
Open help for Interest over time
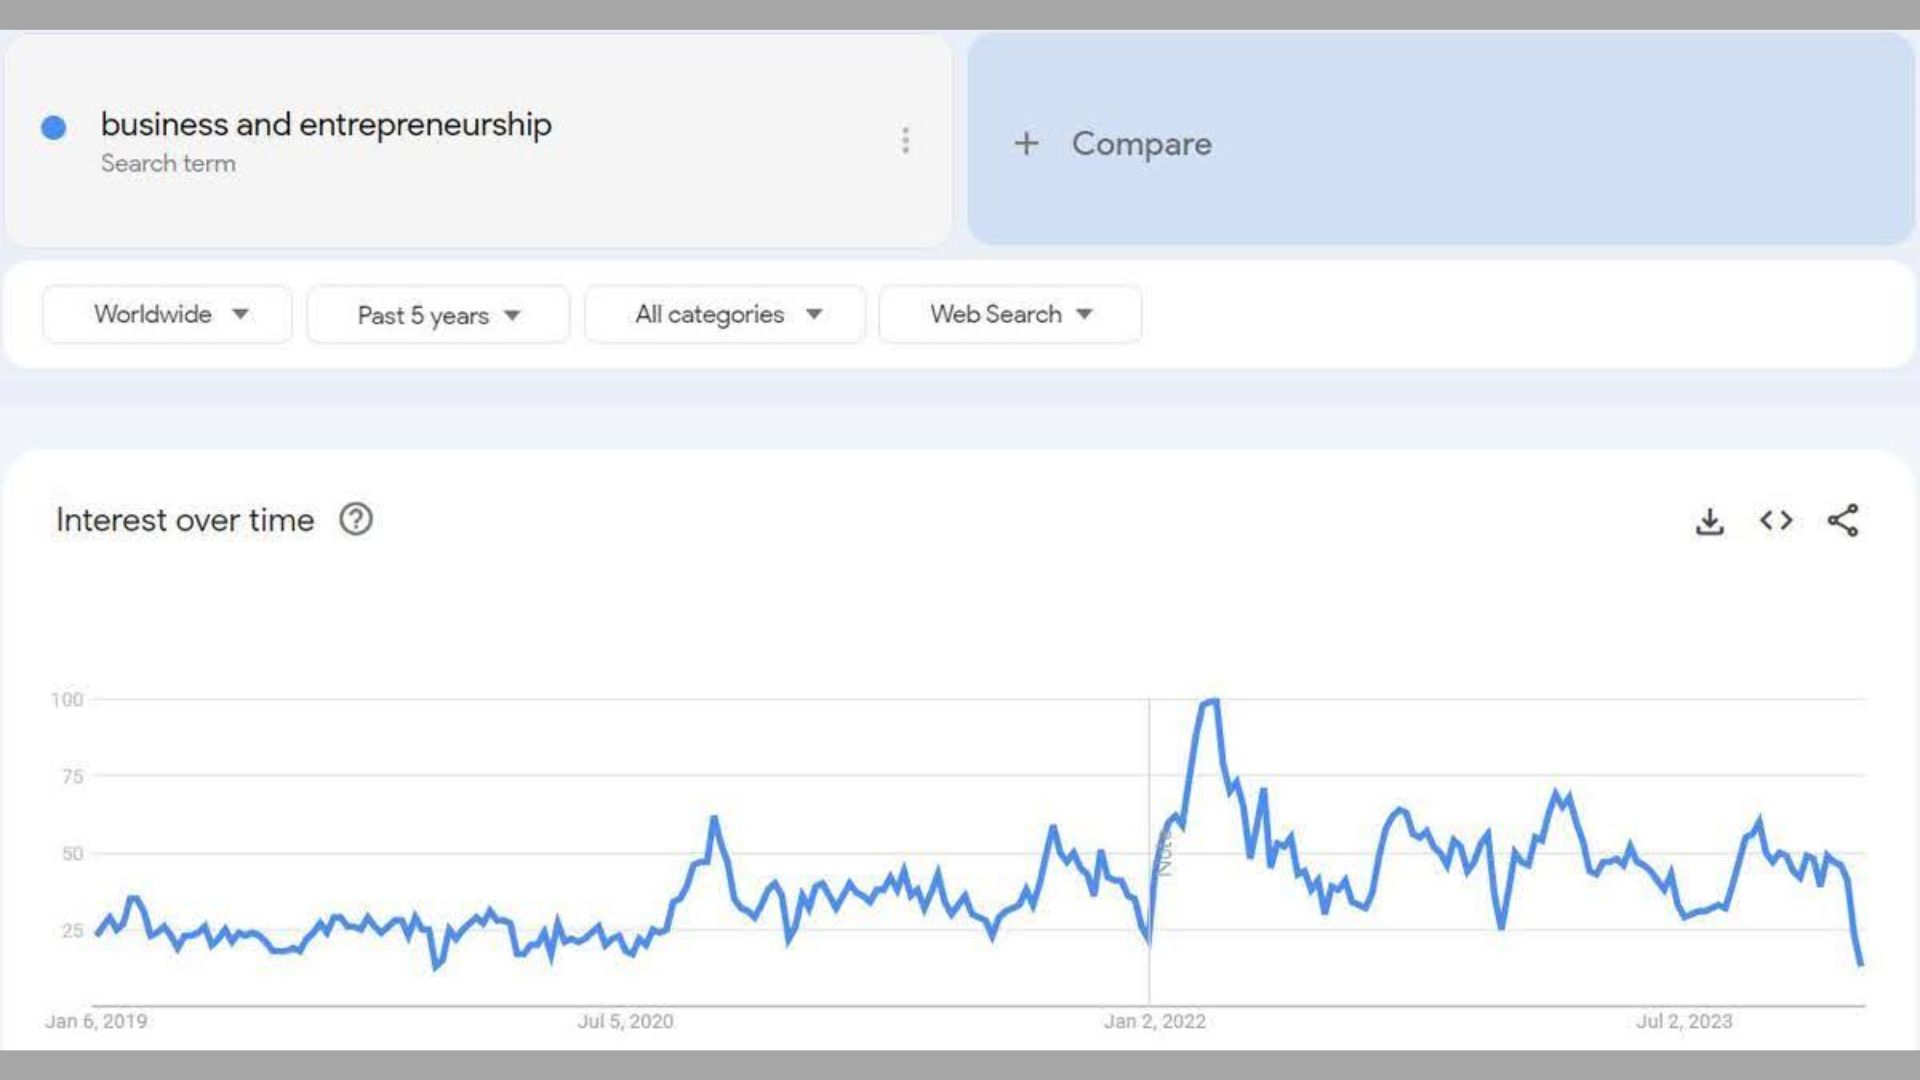click(356, 520)
